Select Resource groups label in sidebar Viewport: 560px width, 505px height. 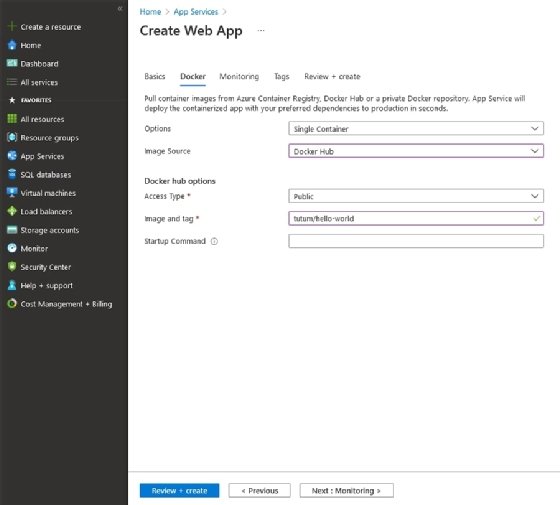pos(50,138)
